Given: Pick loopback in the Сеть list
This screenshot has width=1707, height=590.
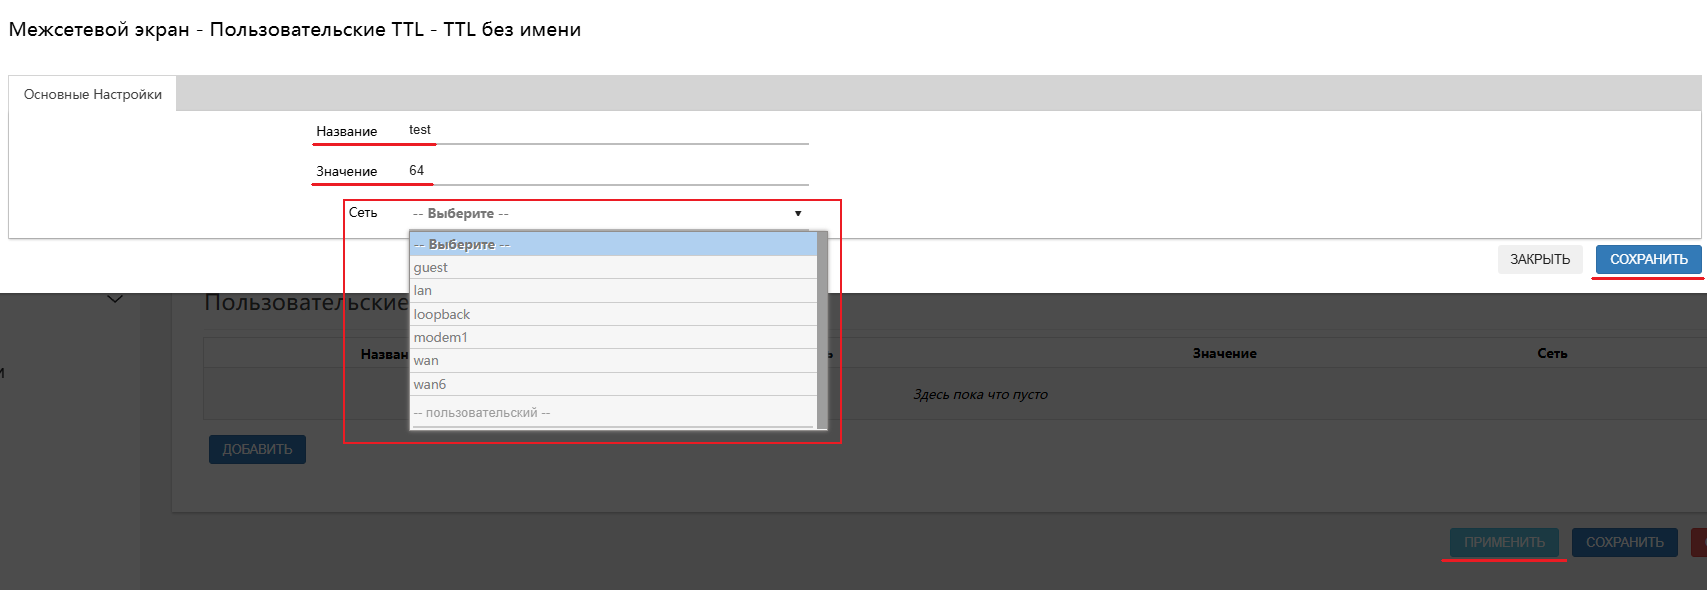Looking at the screenshot, I should (612, 314).
